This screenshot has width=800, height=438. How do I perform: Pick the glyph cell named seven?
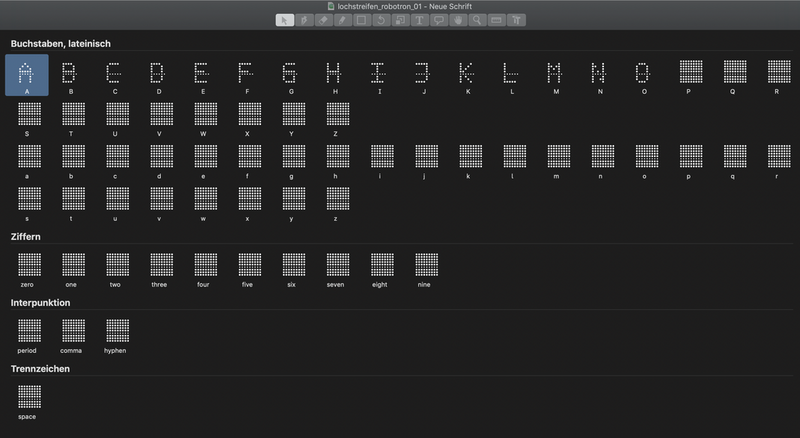pyautogui.click(x=335, y=265)
